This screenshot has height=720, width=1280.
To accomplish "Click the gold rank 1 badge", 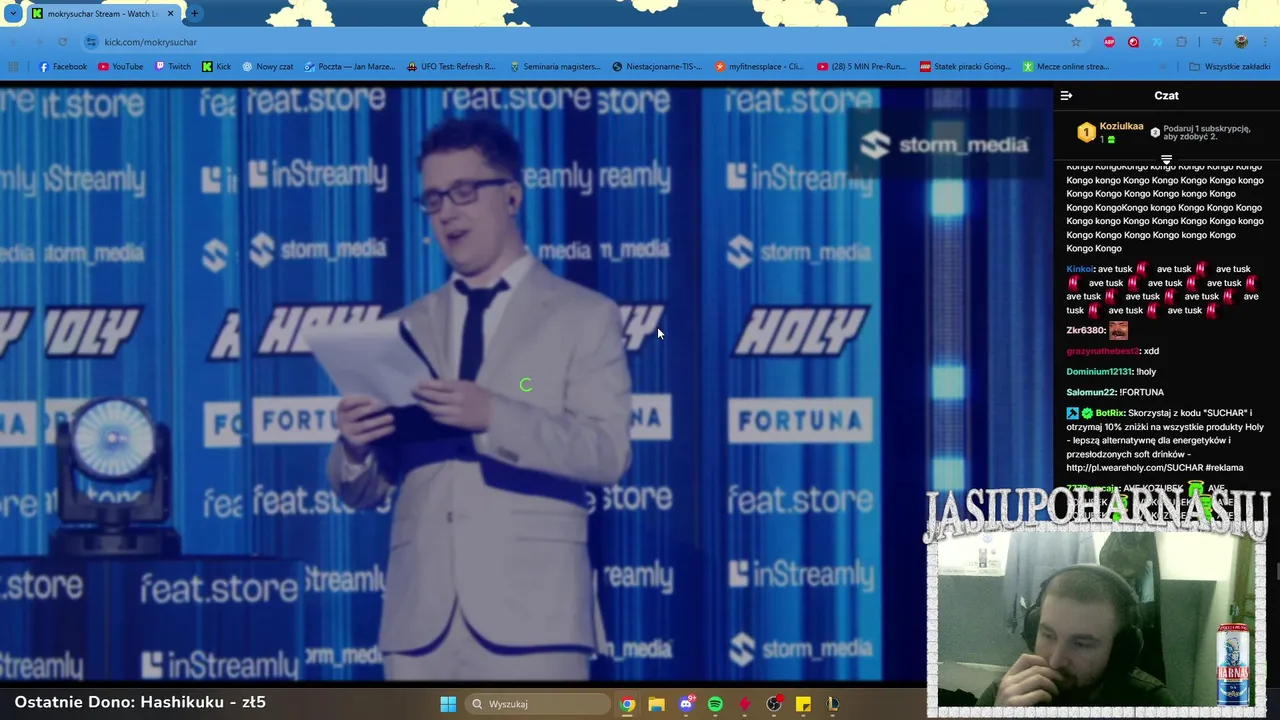I will [x=1086, y=132].
